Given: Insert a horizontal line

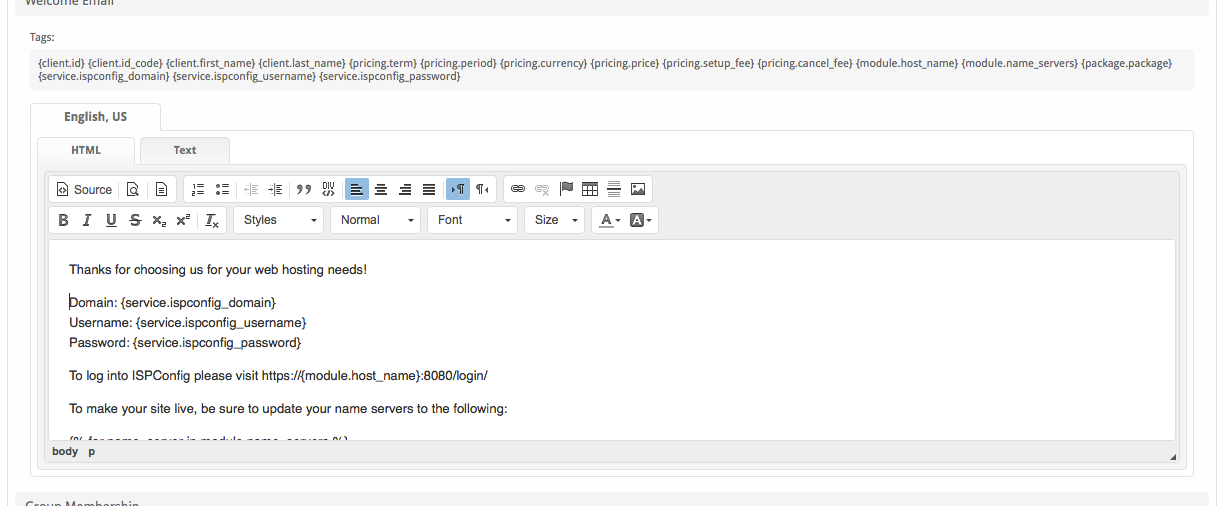Looking at the screenshot, I should pyautogui.click(x=614, y=189).
